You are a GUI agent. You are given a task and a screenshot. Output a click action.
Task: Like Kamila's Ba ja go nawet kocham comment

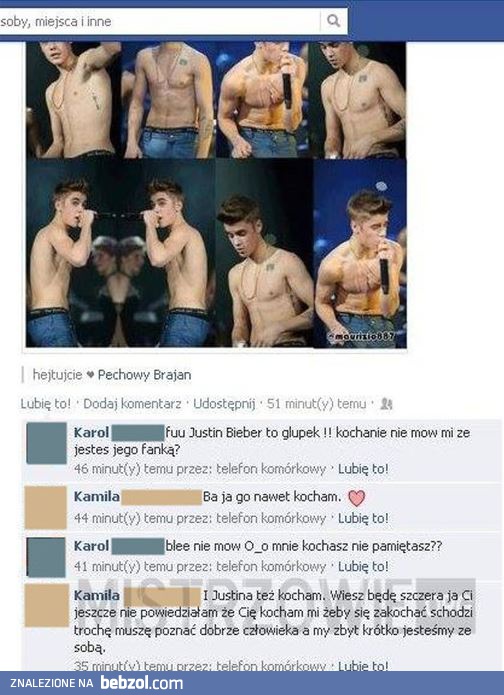[x=363, y=518]
